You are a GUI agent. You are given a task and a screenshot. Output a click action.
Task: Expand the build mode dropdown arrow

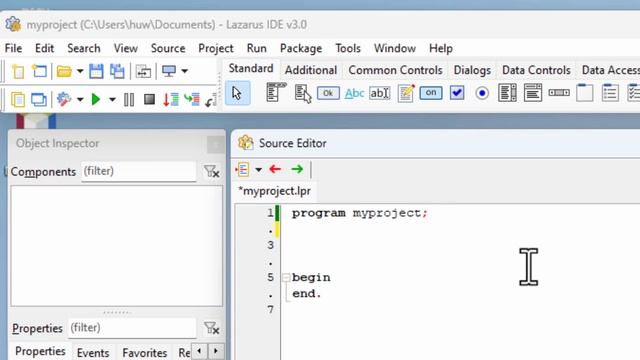[x=80, y=100]
